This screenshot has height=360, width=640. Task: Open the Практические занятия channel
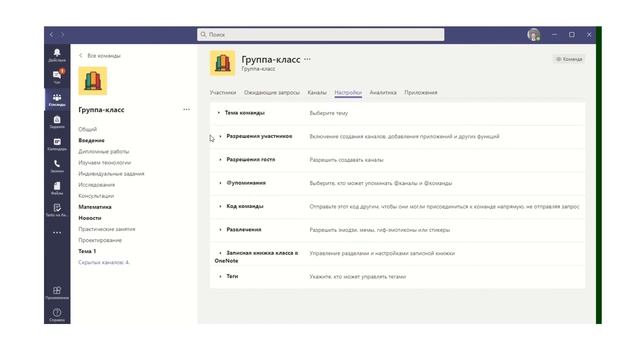coord(107,229)
